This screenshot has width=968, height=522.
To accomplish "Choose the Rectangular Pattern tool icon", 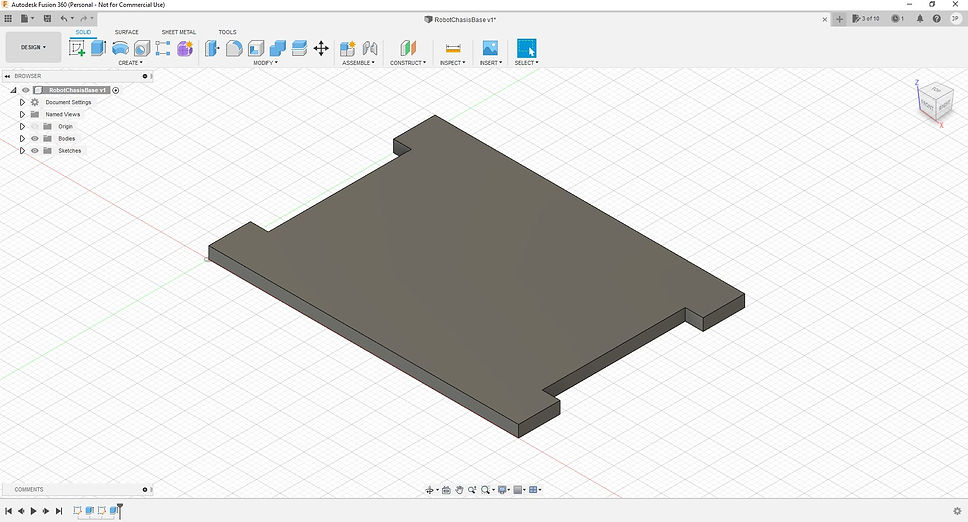I will pyautogui.click(x=163, y=48).
